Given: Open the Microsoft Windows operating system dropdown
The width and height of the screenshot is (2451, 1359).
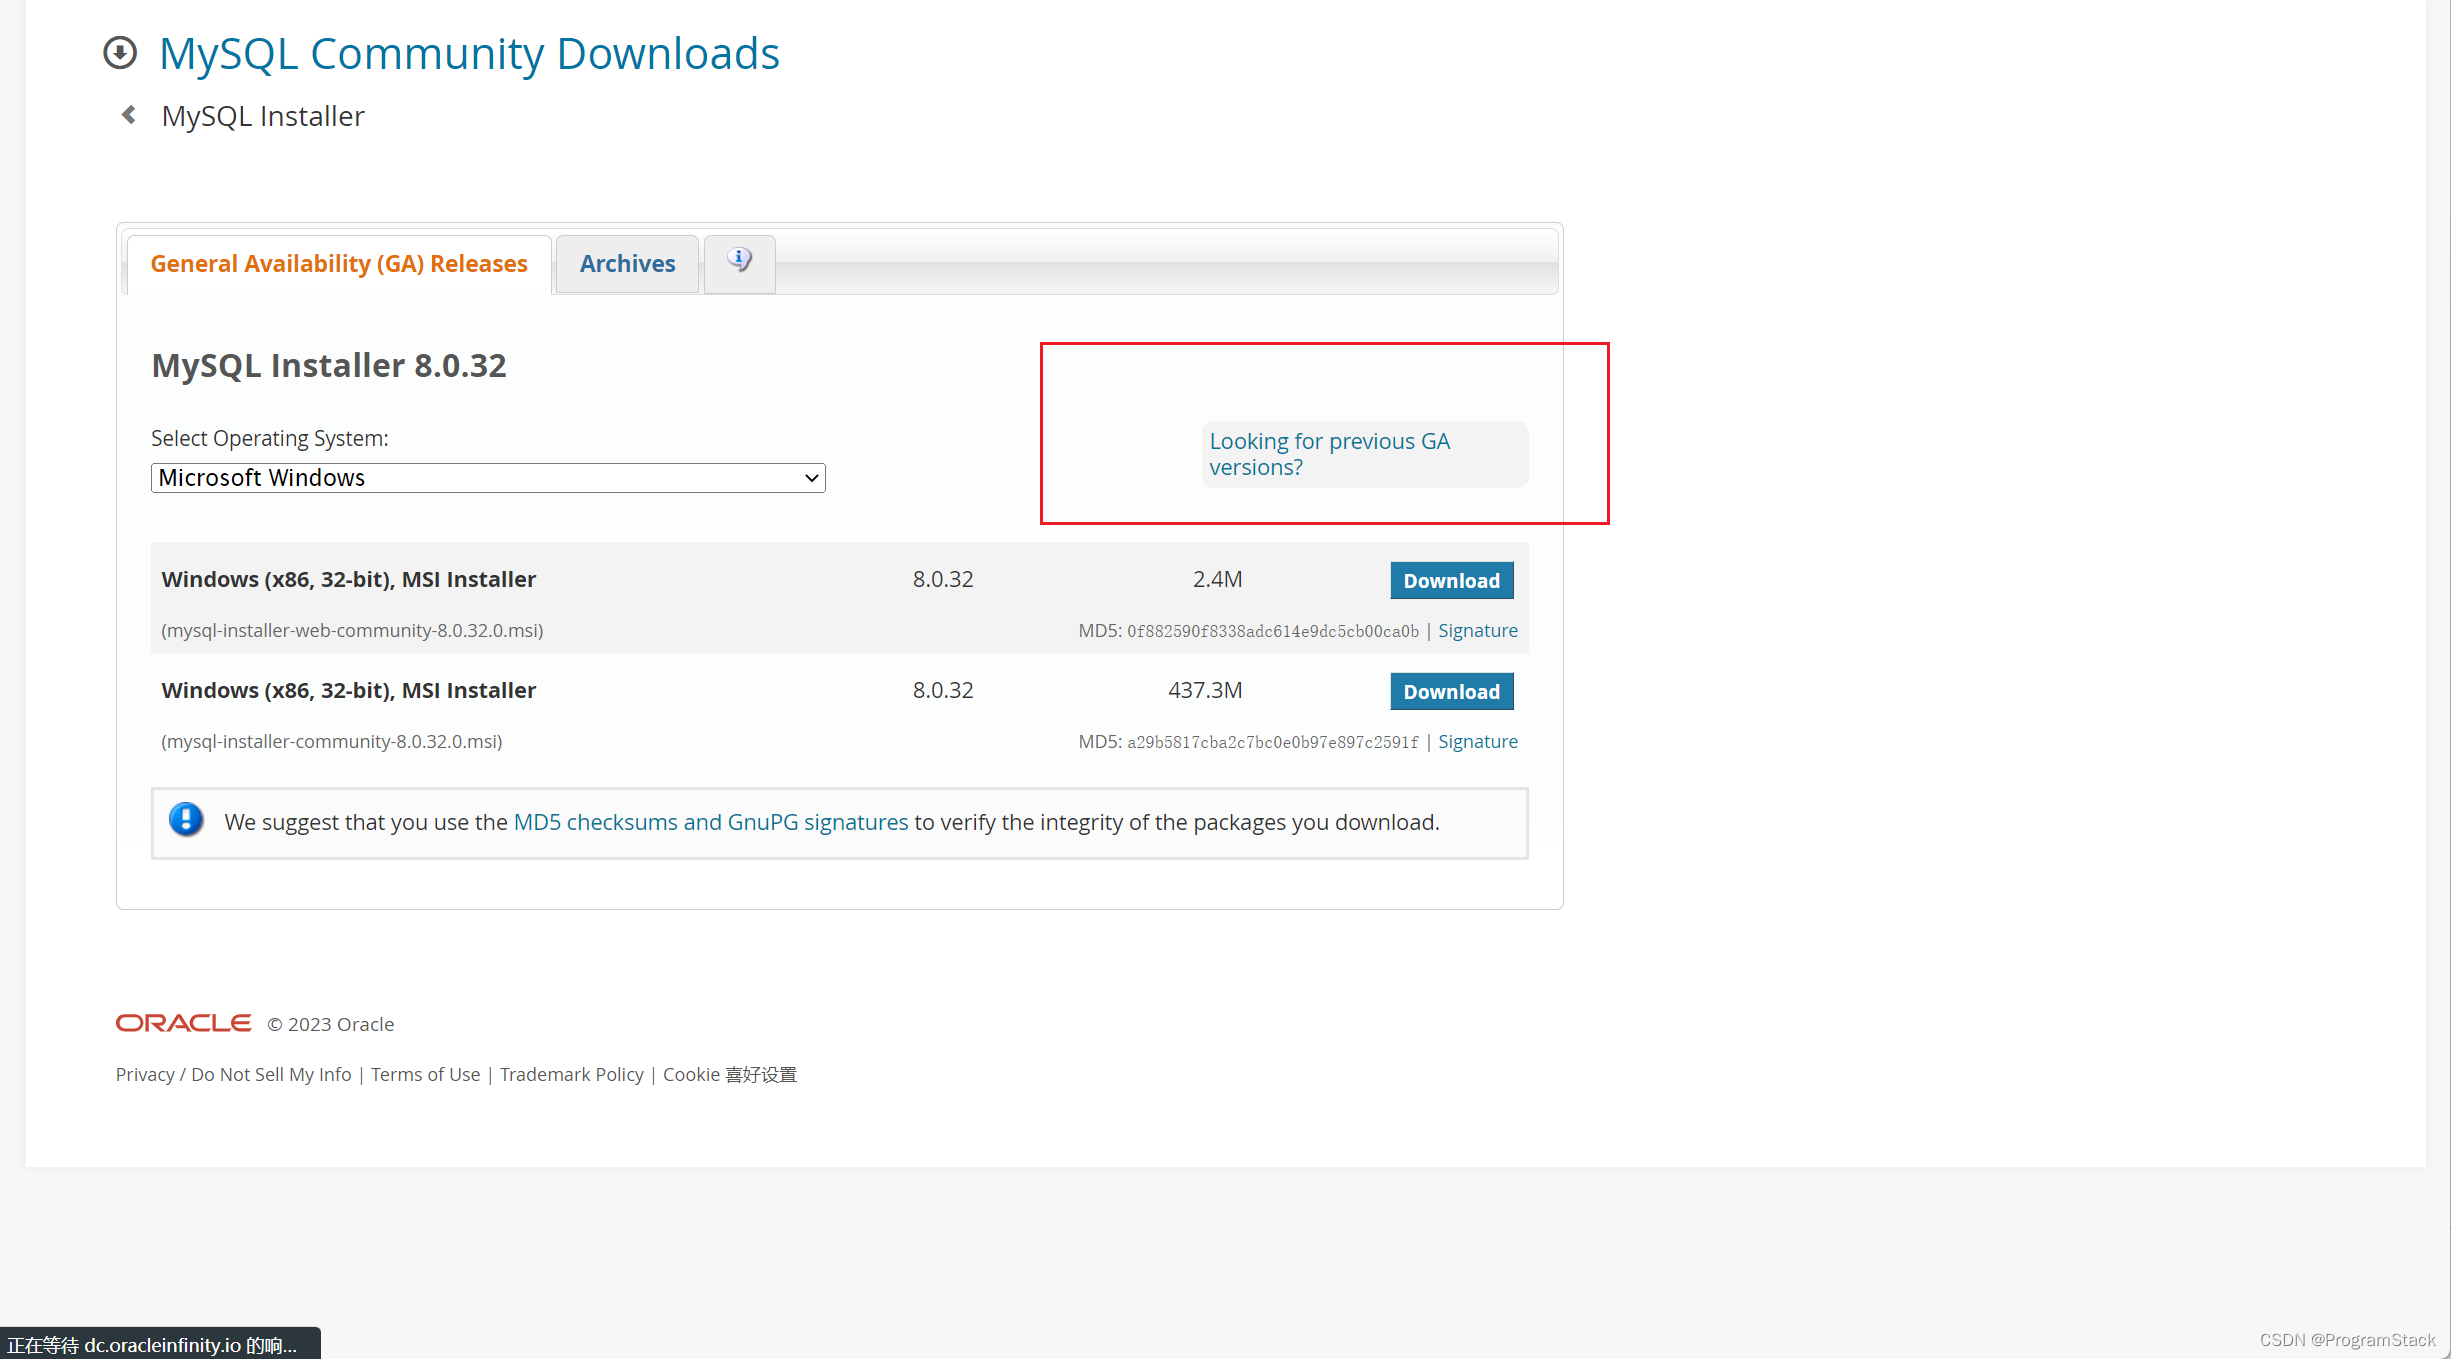Looking at the screenshot, I should coord(485,477).
